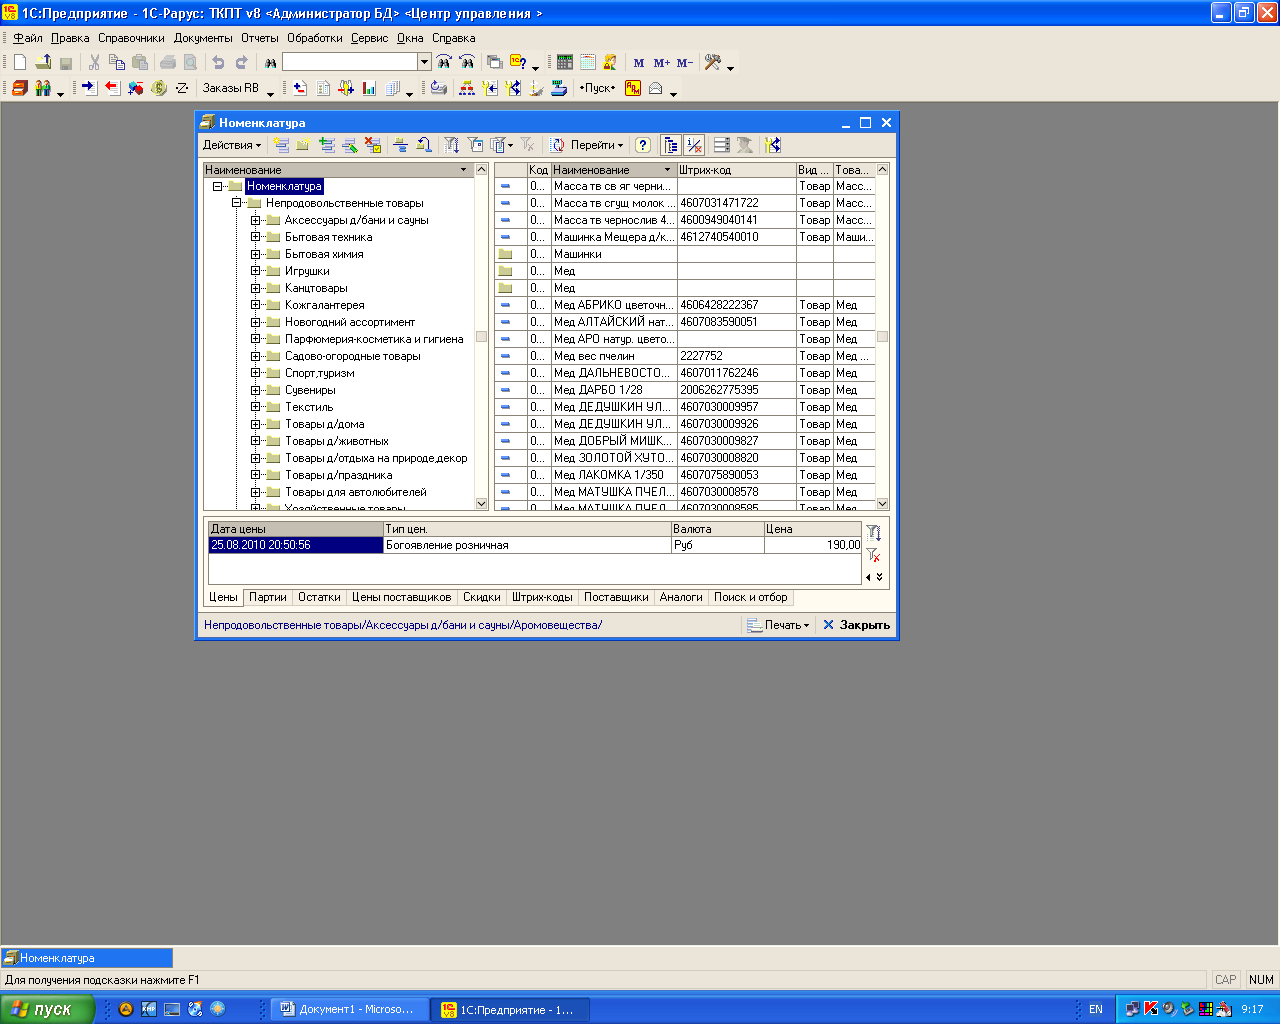This screenshot has height=1024, width=1280.
Task: Toggle the button with i and red x
Action: pos(694,145)
